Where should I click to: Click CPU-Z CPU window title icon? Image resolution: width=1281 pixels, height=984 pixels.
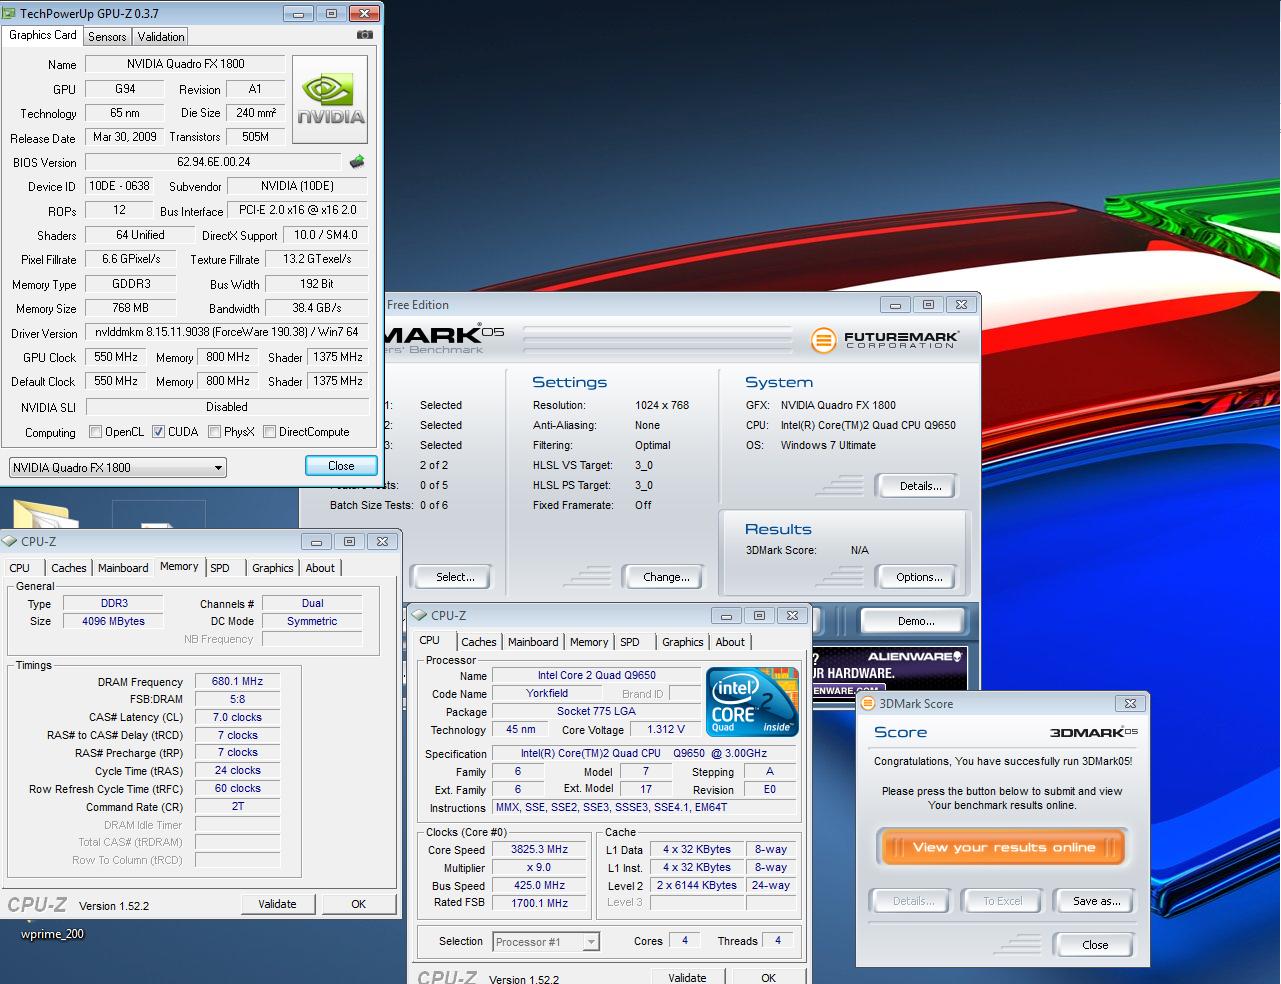click(x=421, y=615)
